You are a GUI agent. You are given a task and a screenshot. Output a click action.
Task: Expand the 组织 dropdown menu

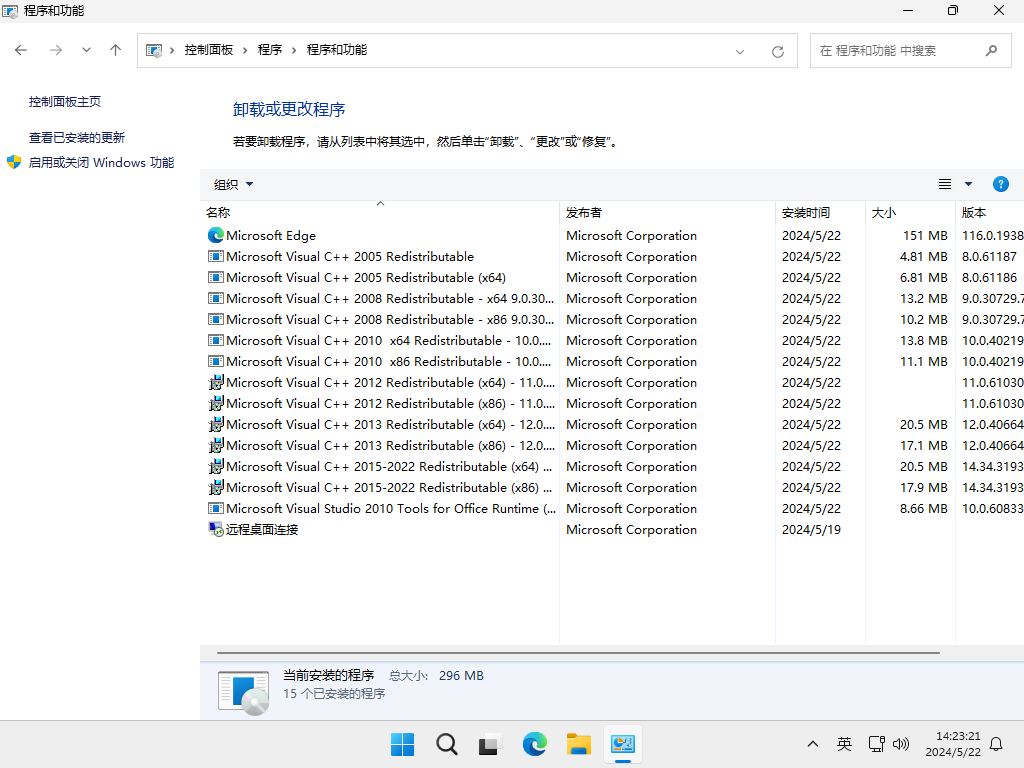pos(234,184)
